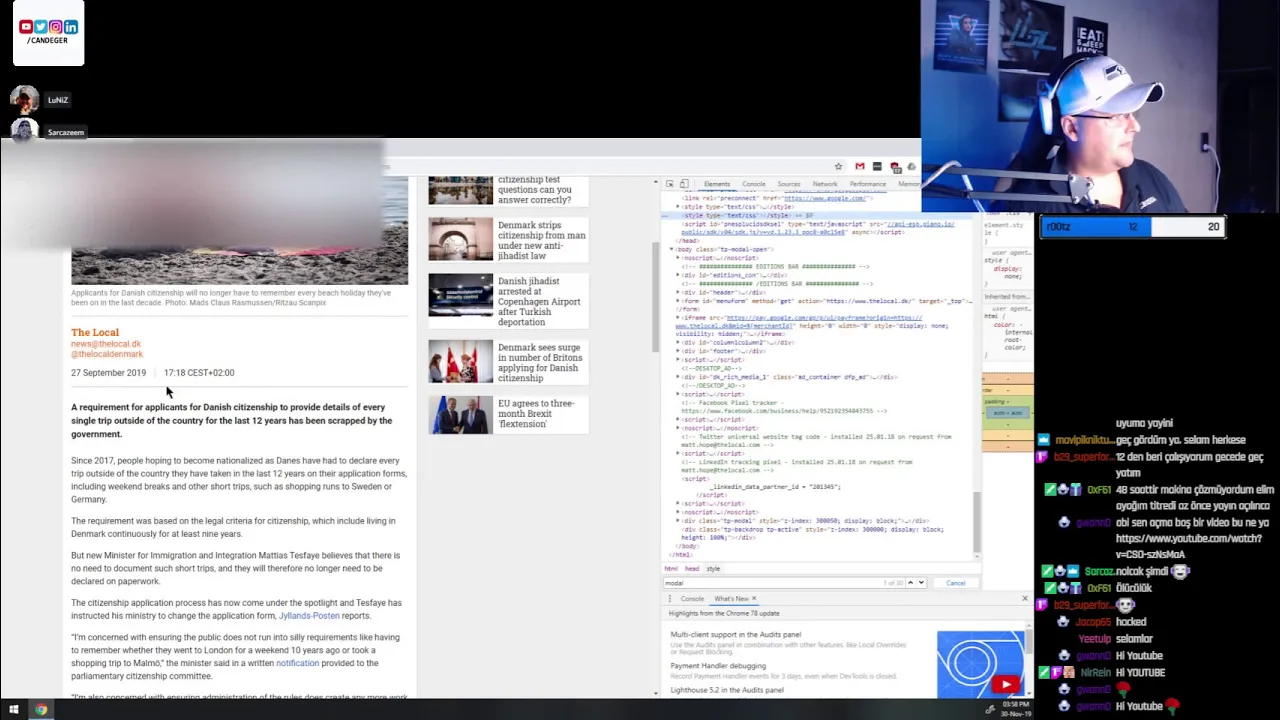Image resolution: width=1280 pixels, height=720 pixels.
Task: Close the DevTools bottom drawer
Action: pos(1024,598)
